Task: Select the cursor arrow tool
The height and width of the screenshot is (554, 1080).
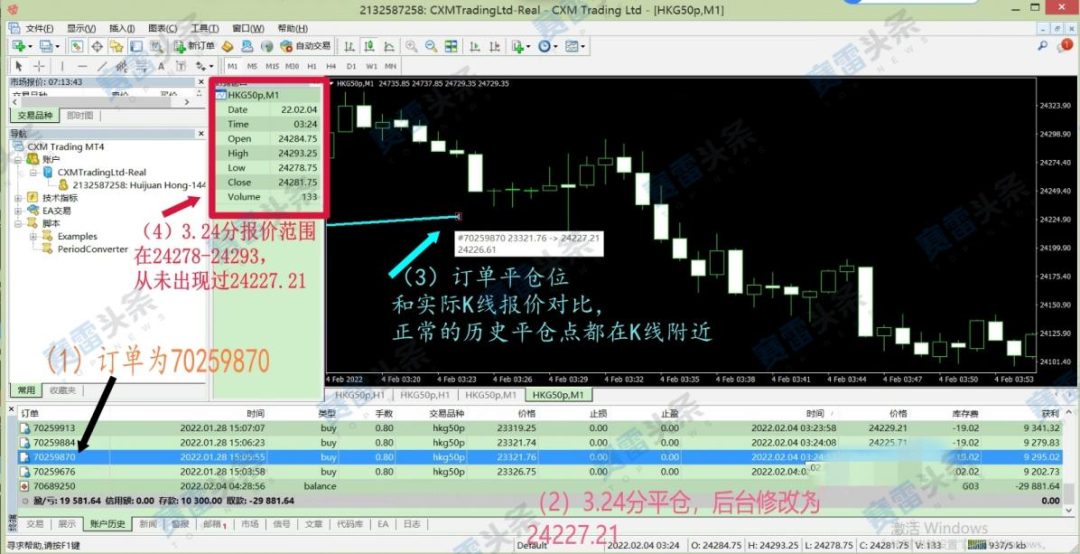Action: pos(19,66)
